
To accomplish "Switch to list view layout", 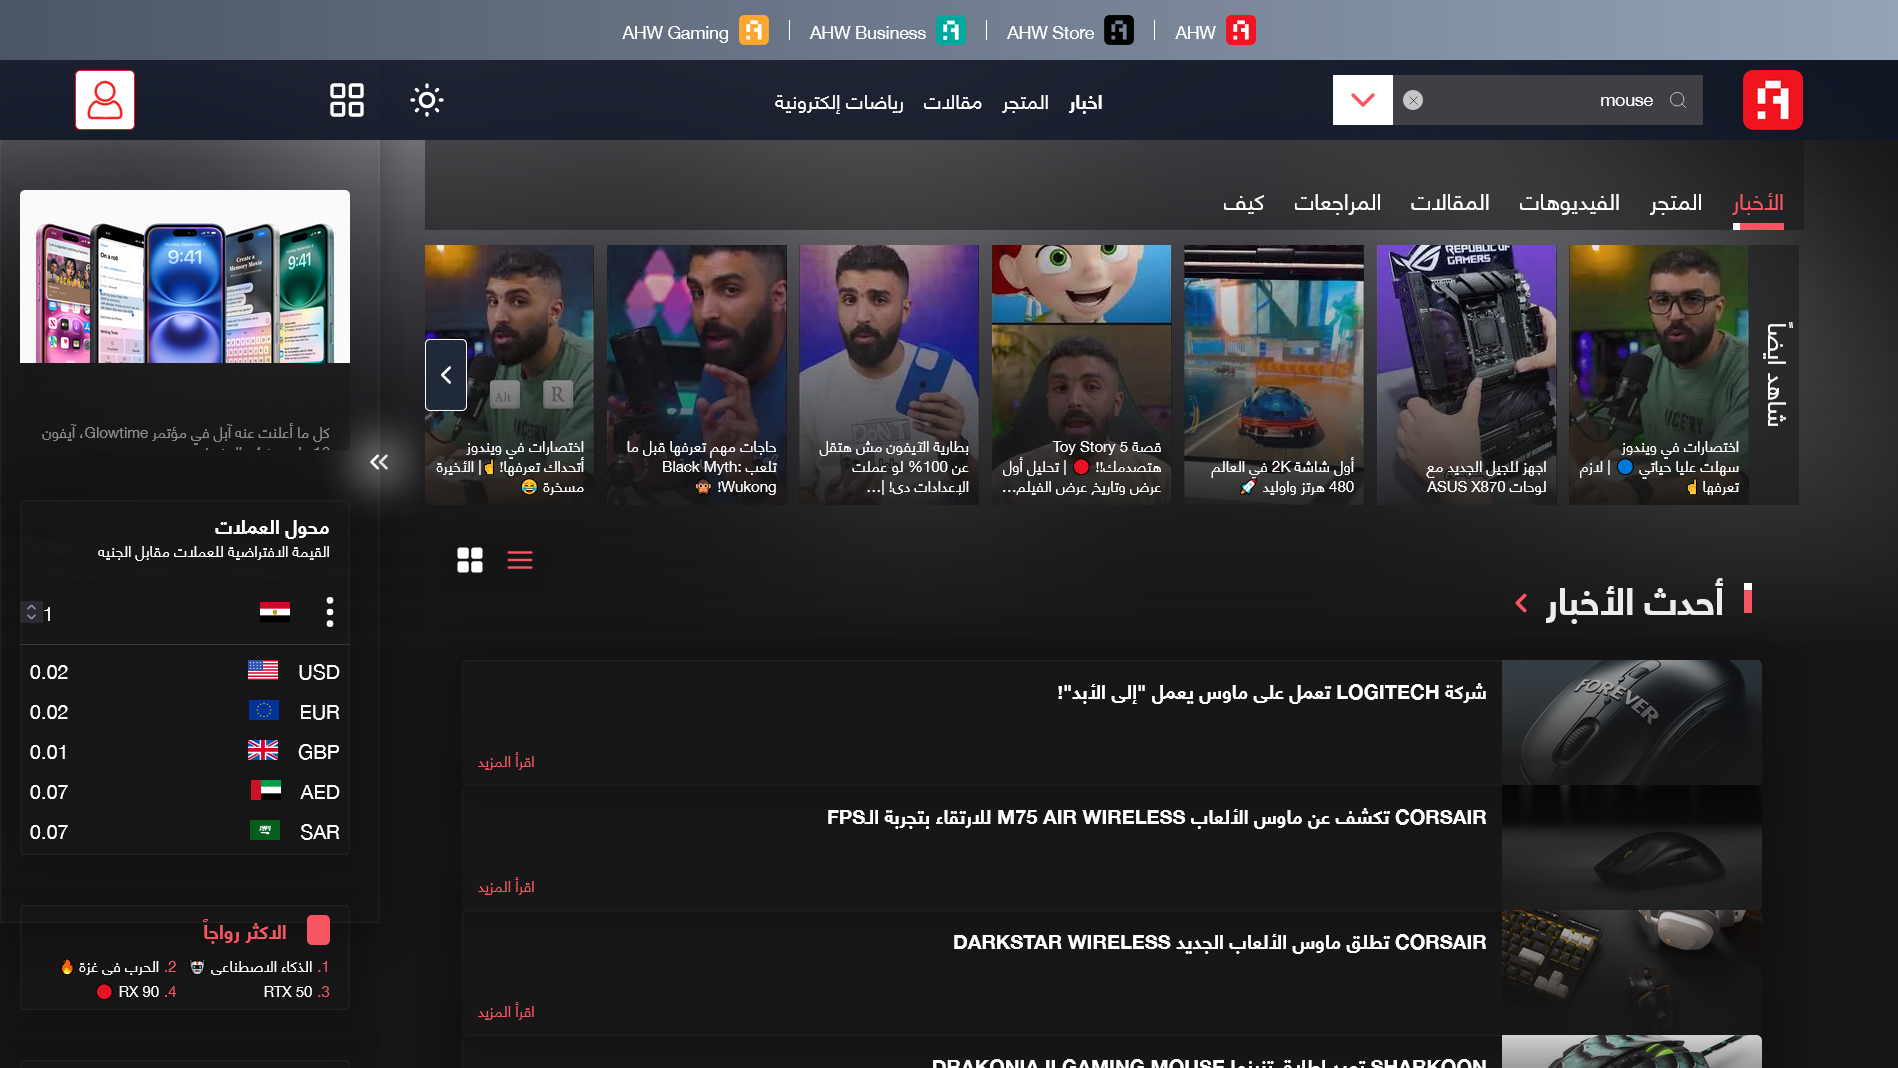I will [520, 560].
